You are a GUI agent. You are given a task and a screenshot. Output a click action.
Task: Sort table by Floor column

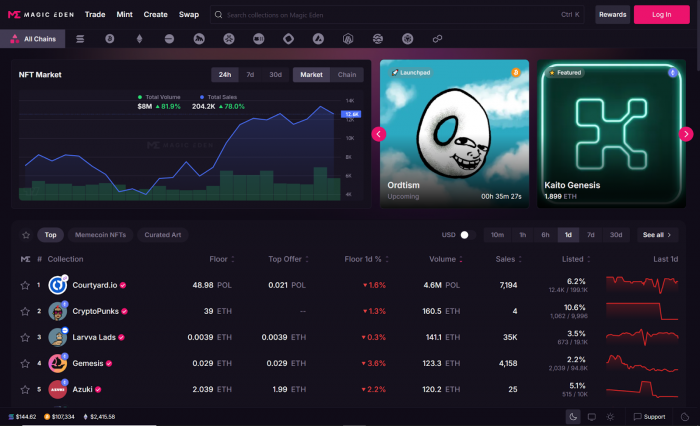[x=222, y=259]
